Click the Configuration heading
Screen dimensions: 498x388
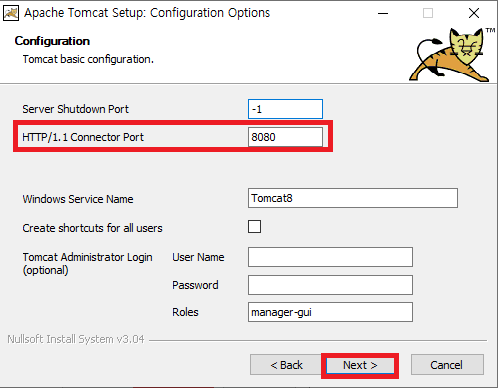[52, 41]
